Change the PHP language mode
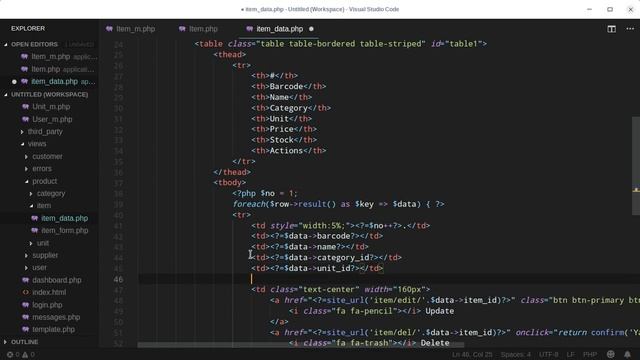Screen dimensions: 640x360 tap(590, 354)
